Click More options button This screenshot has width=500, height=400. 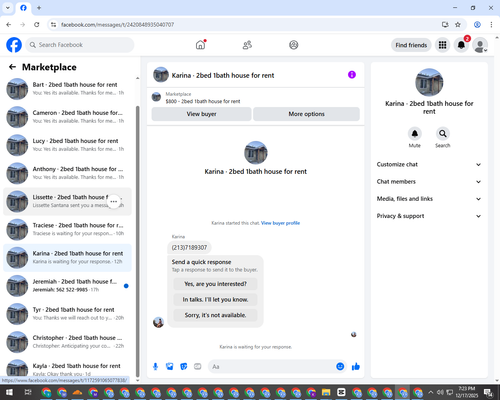306,114
